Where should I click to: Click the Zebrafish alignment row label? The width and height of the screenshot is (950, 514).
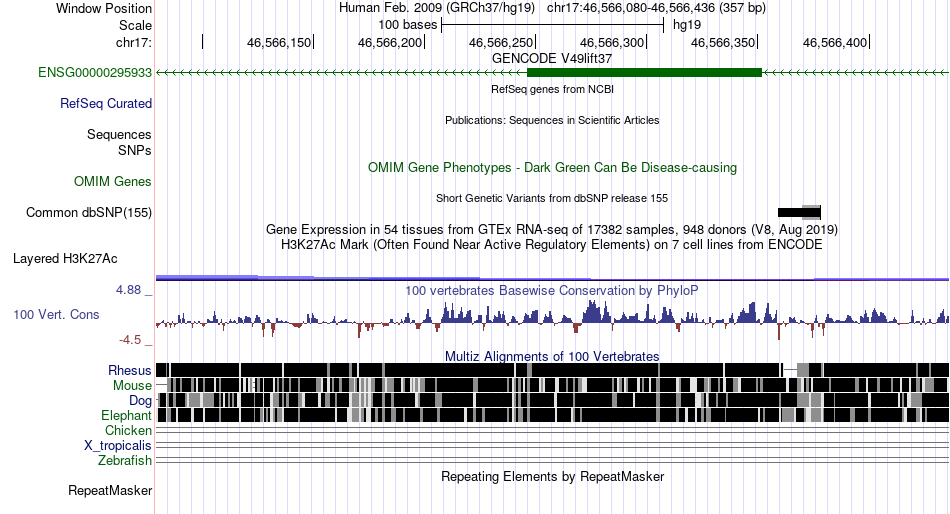[x=125, y=461]
